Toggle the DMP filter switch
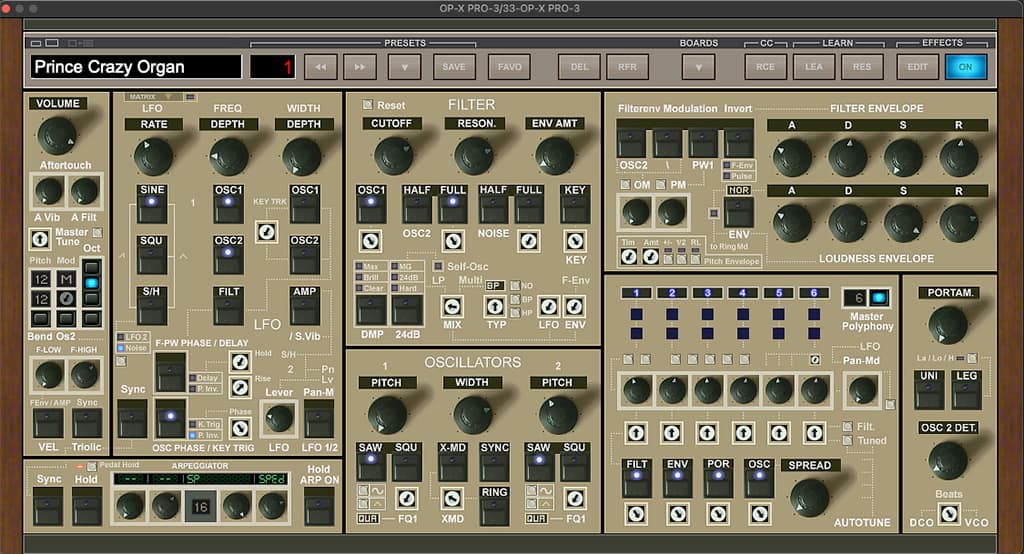The width and height of the screenshot is (1024, 554). [x=371, y=310]
